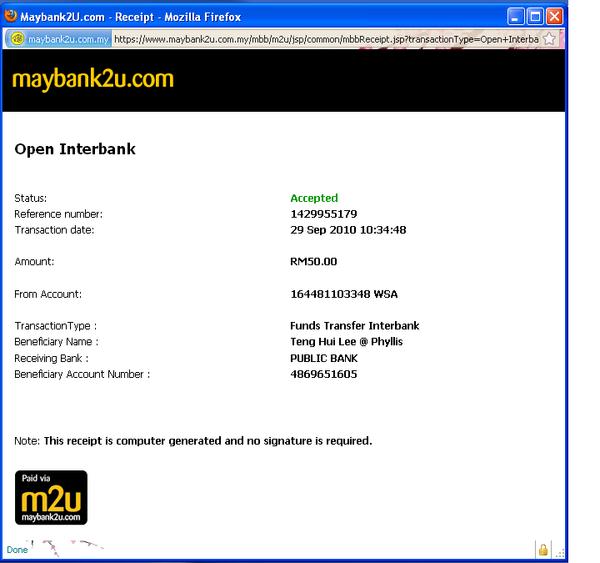Click the Paid via m2u logo
This screenshot has height=563, width=600.
(x=51, y=498)
